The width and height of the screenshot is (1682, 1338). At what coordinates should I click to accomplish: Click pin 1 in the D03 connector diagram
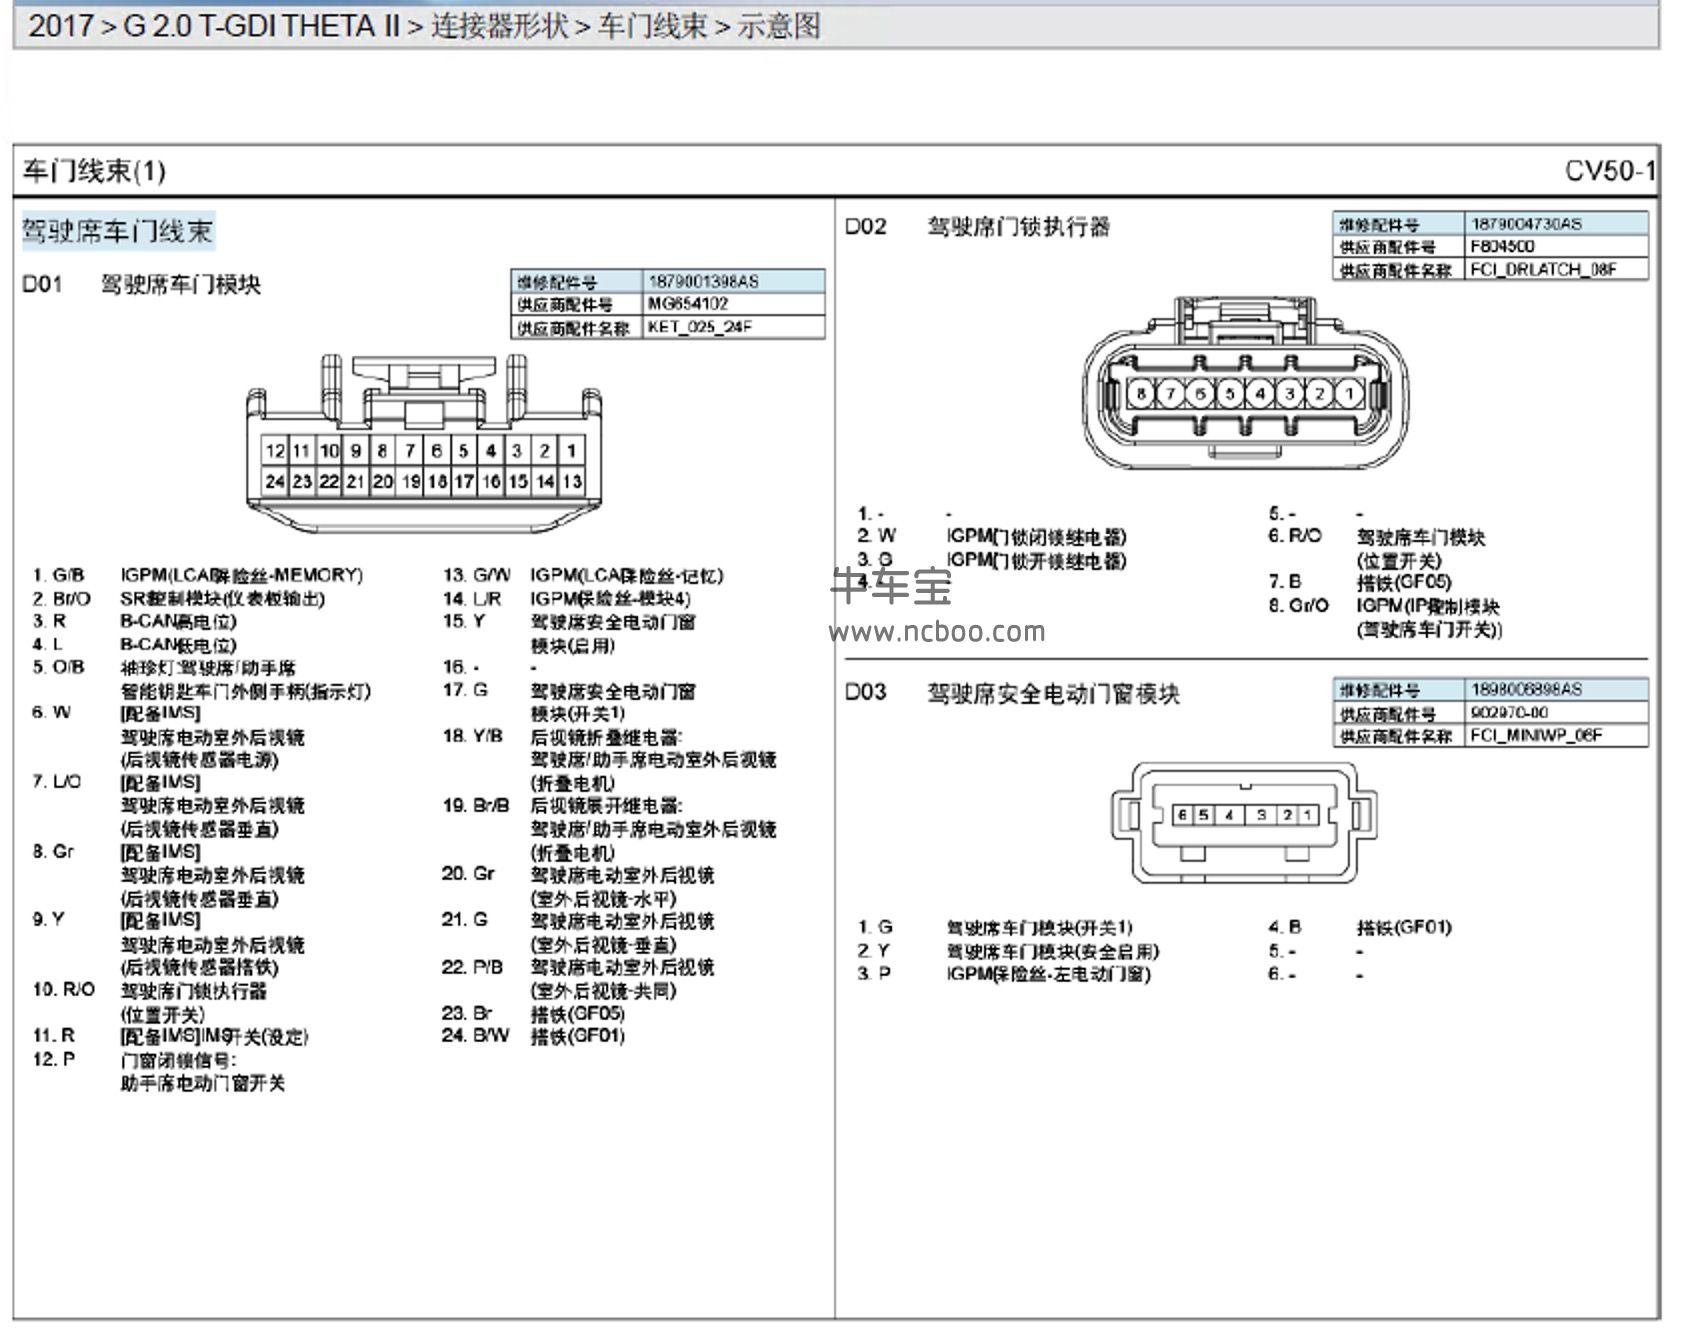[1306, 815]
